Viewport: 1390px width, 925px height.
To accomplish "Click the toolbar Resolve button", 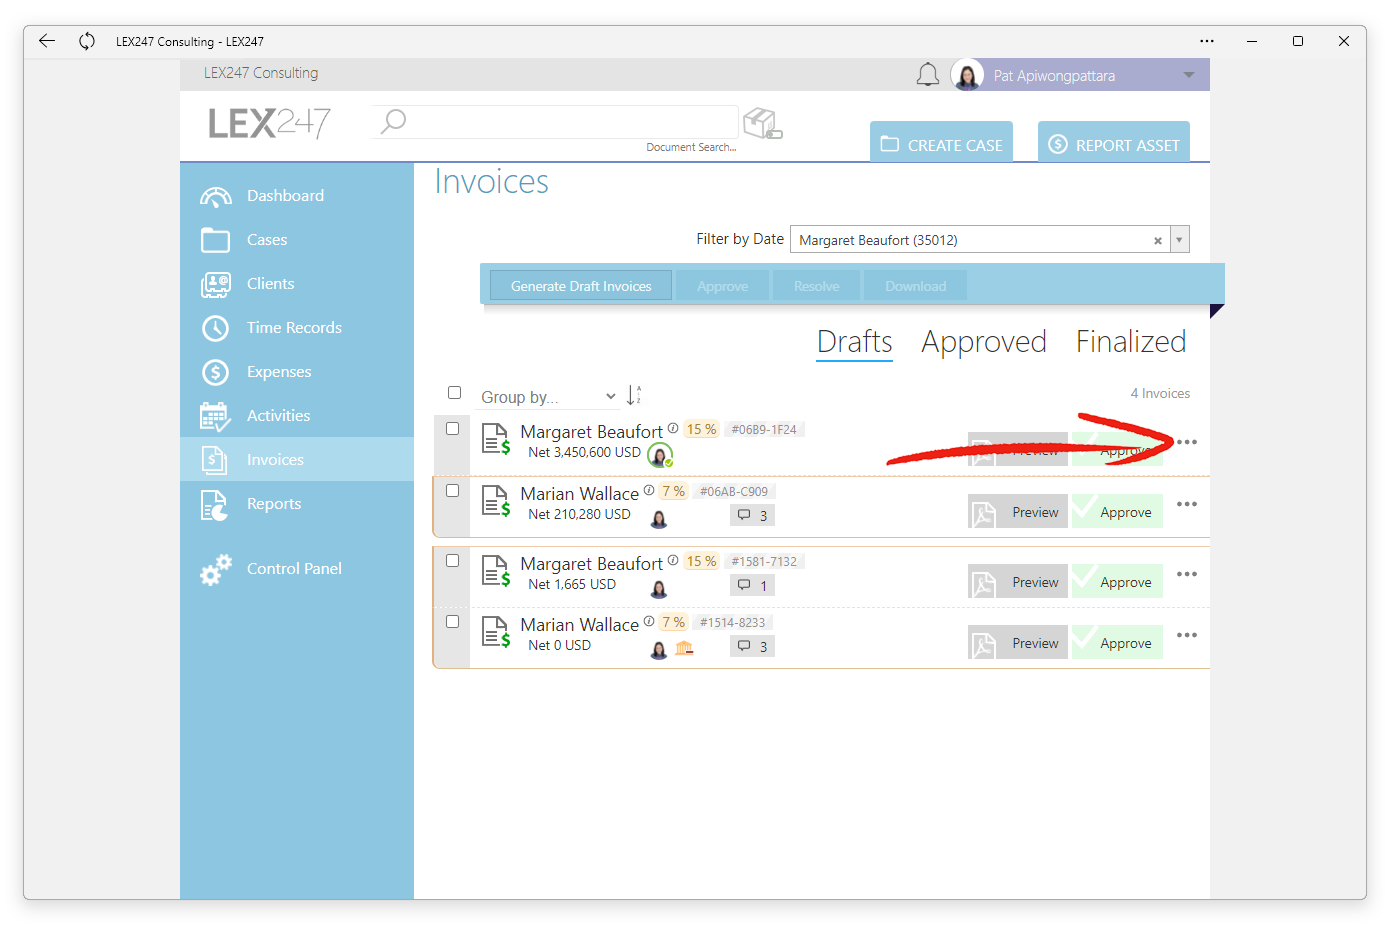I will [x=817, y=286].
